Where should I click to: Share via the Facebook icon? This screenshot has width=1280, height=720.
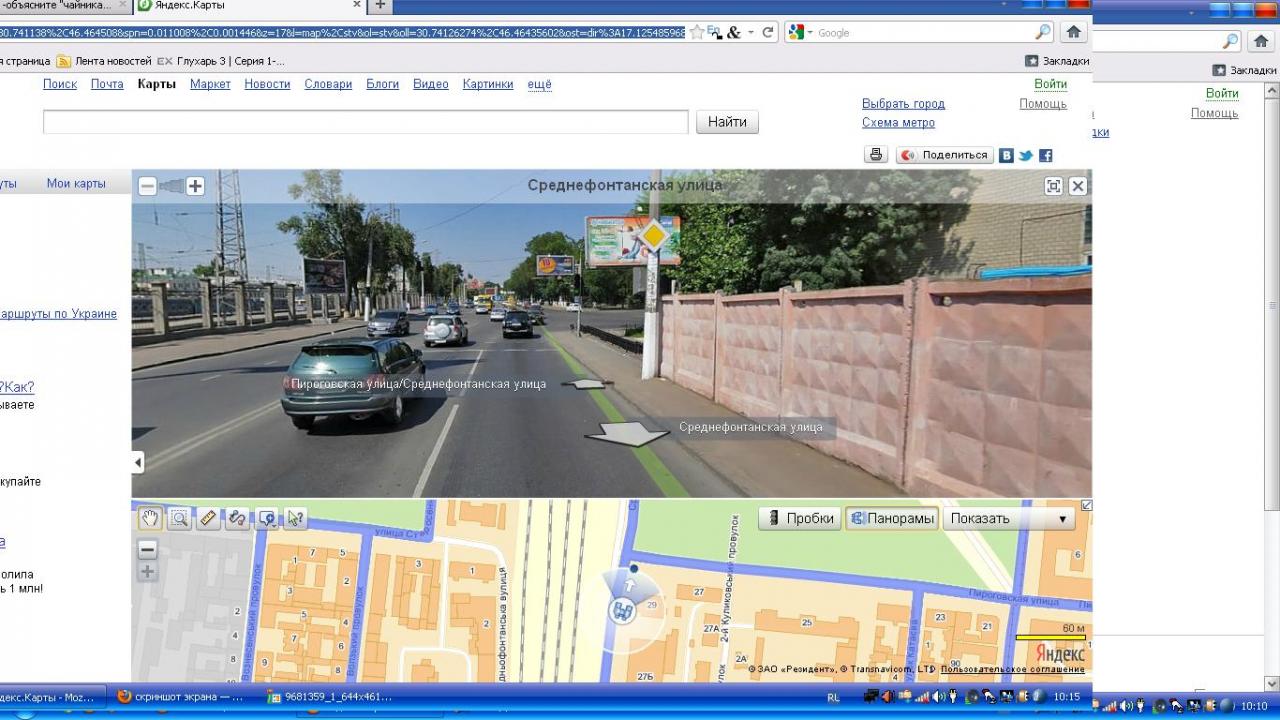1045,156
